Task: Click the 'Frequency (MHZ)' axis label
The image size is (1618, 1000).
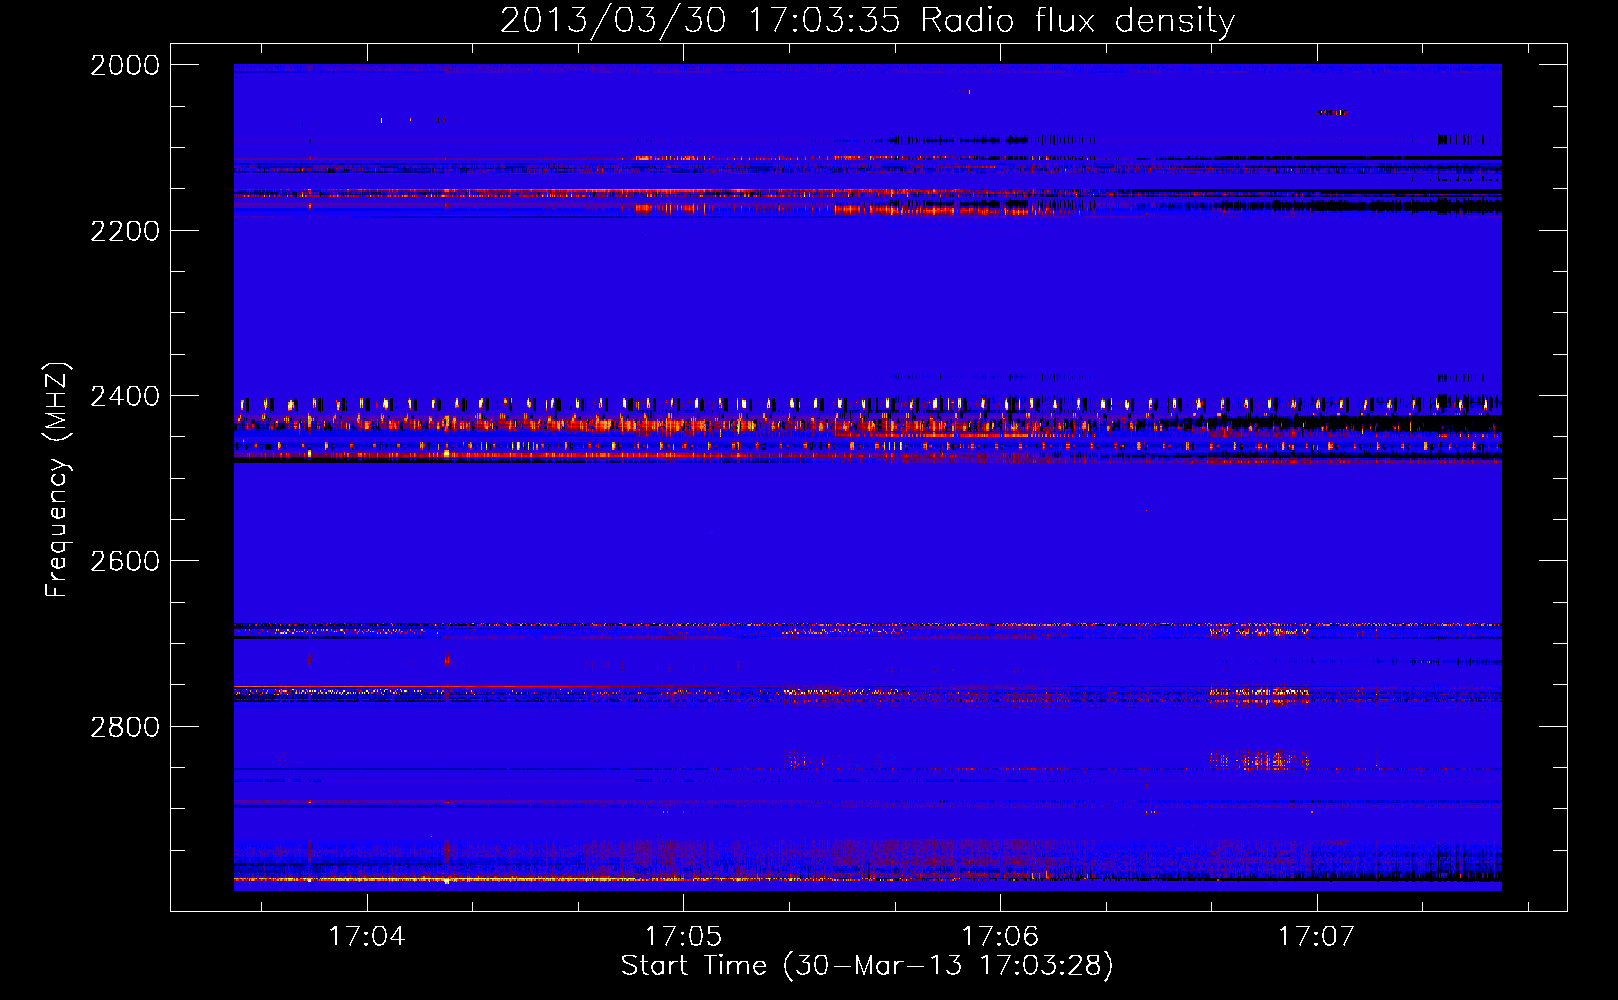Action: pos(58,480)
